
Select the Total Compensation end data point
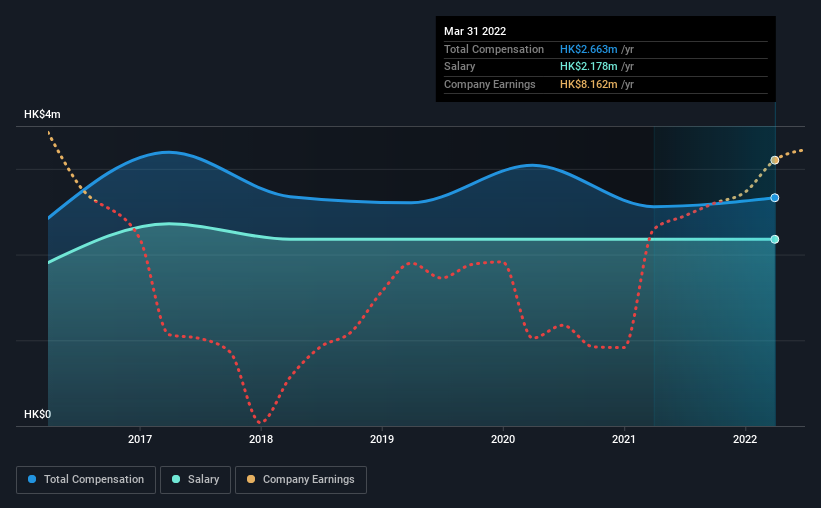point(774,198)
